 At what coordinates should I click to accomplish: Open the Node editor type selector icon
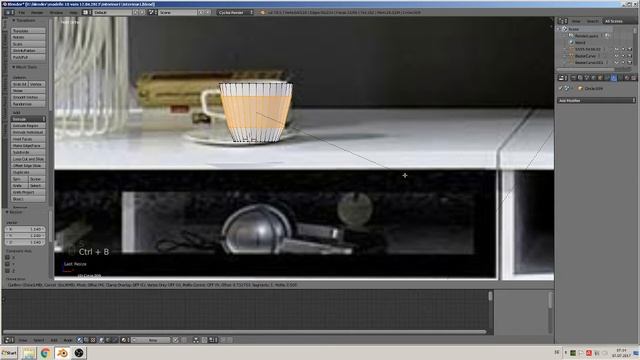[8, 340]
